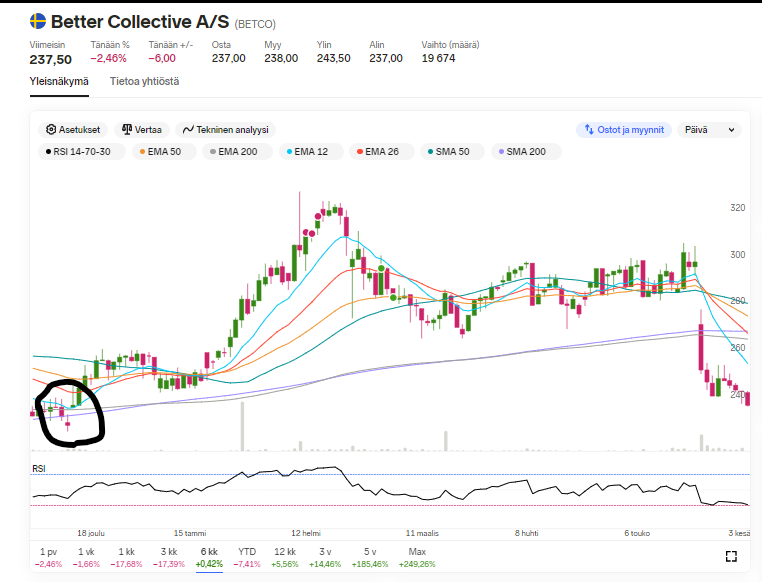Expand the Päivä interval dropdown

coord(710,130)
